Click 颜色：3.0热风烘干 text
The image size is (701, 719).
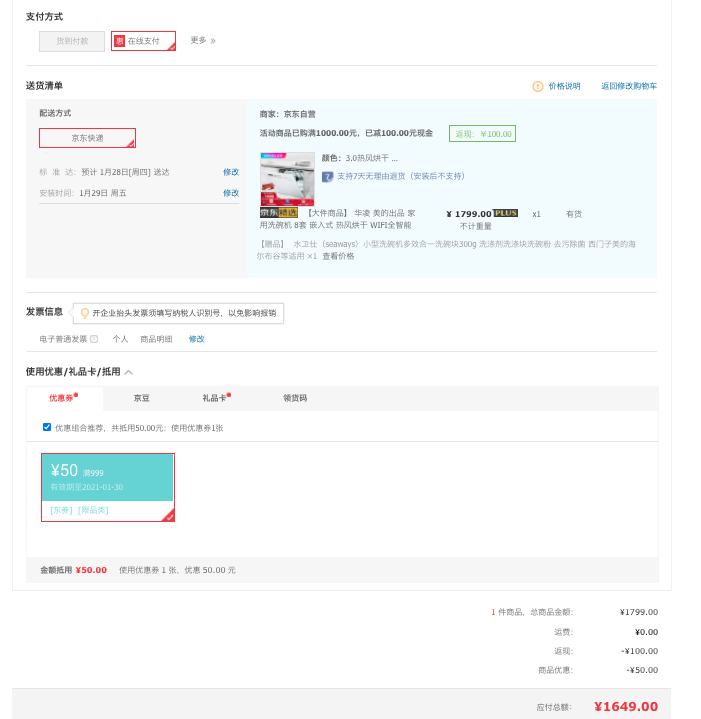point(360,158)
